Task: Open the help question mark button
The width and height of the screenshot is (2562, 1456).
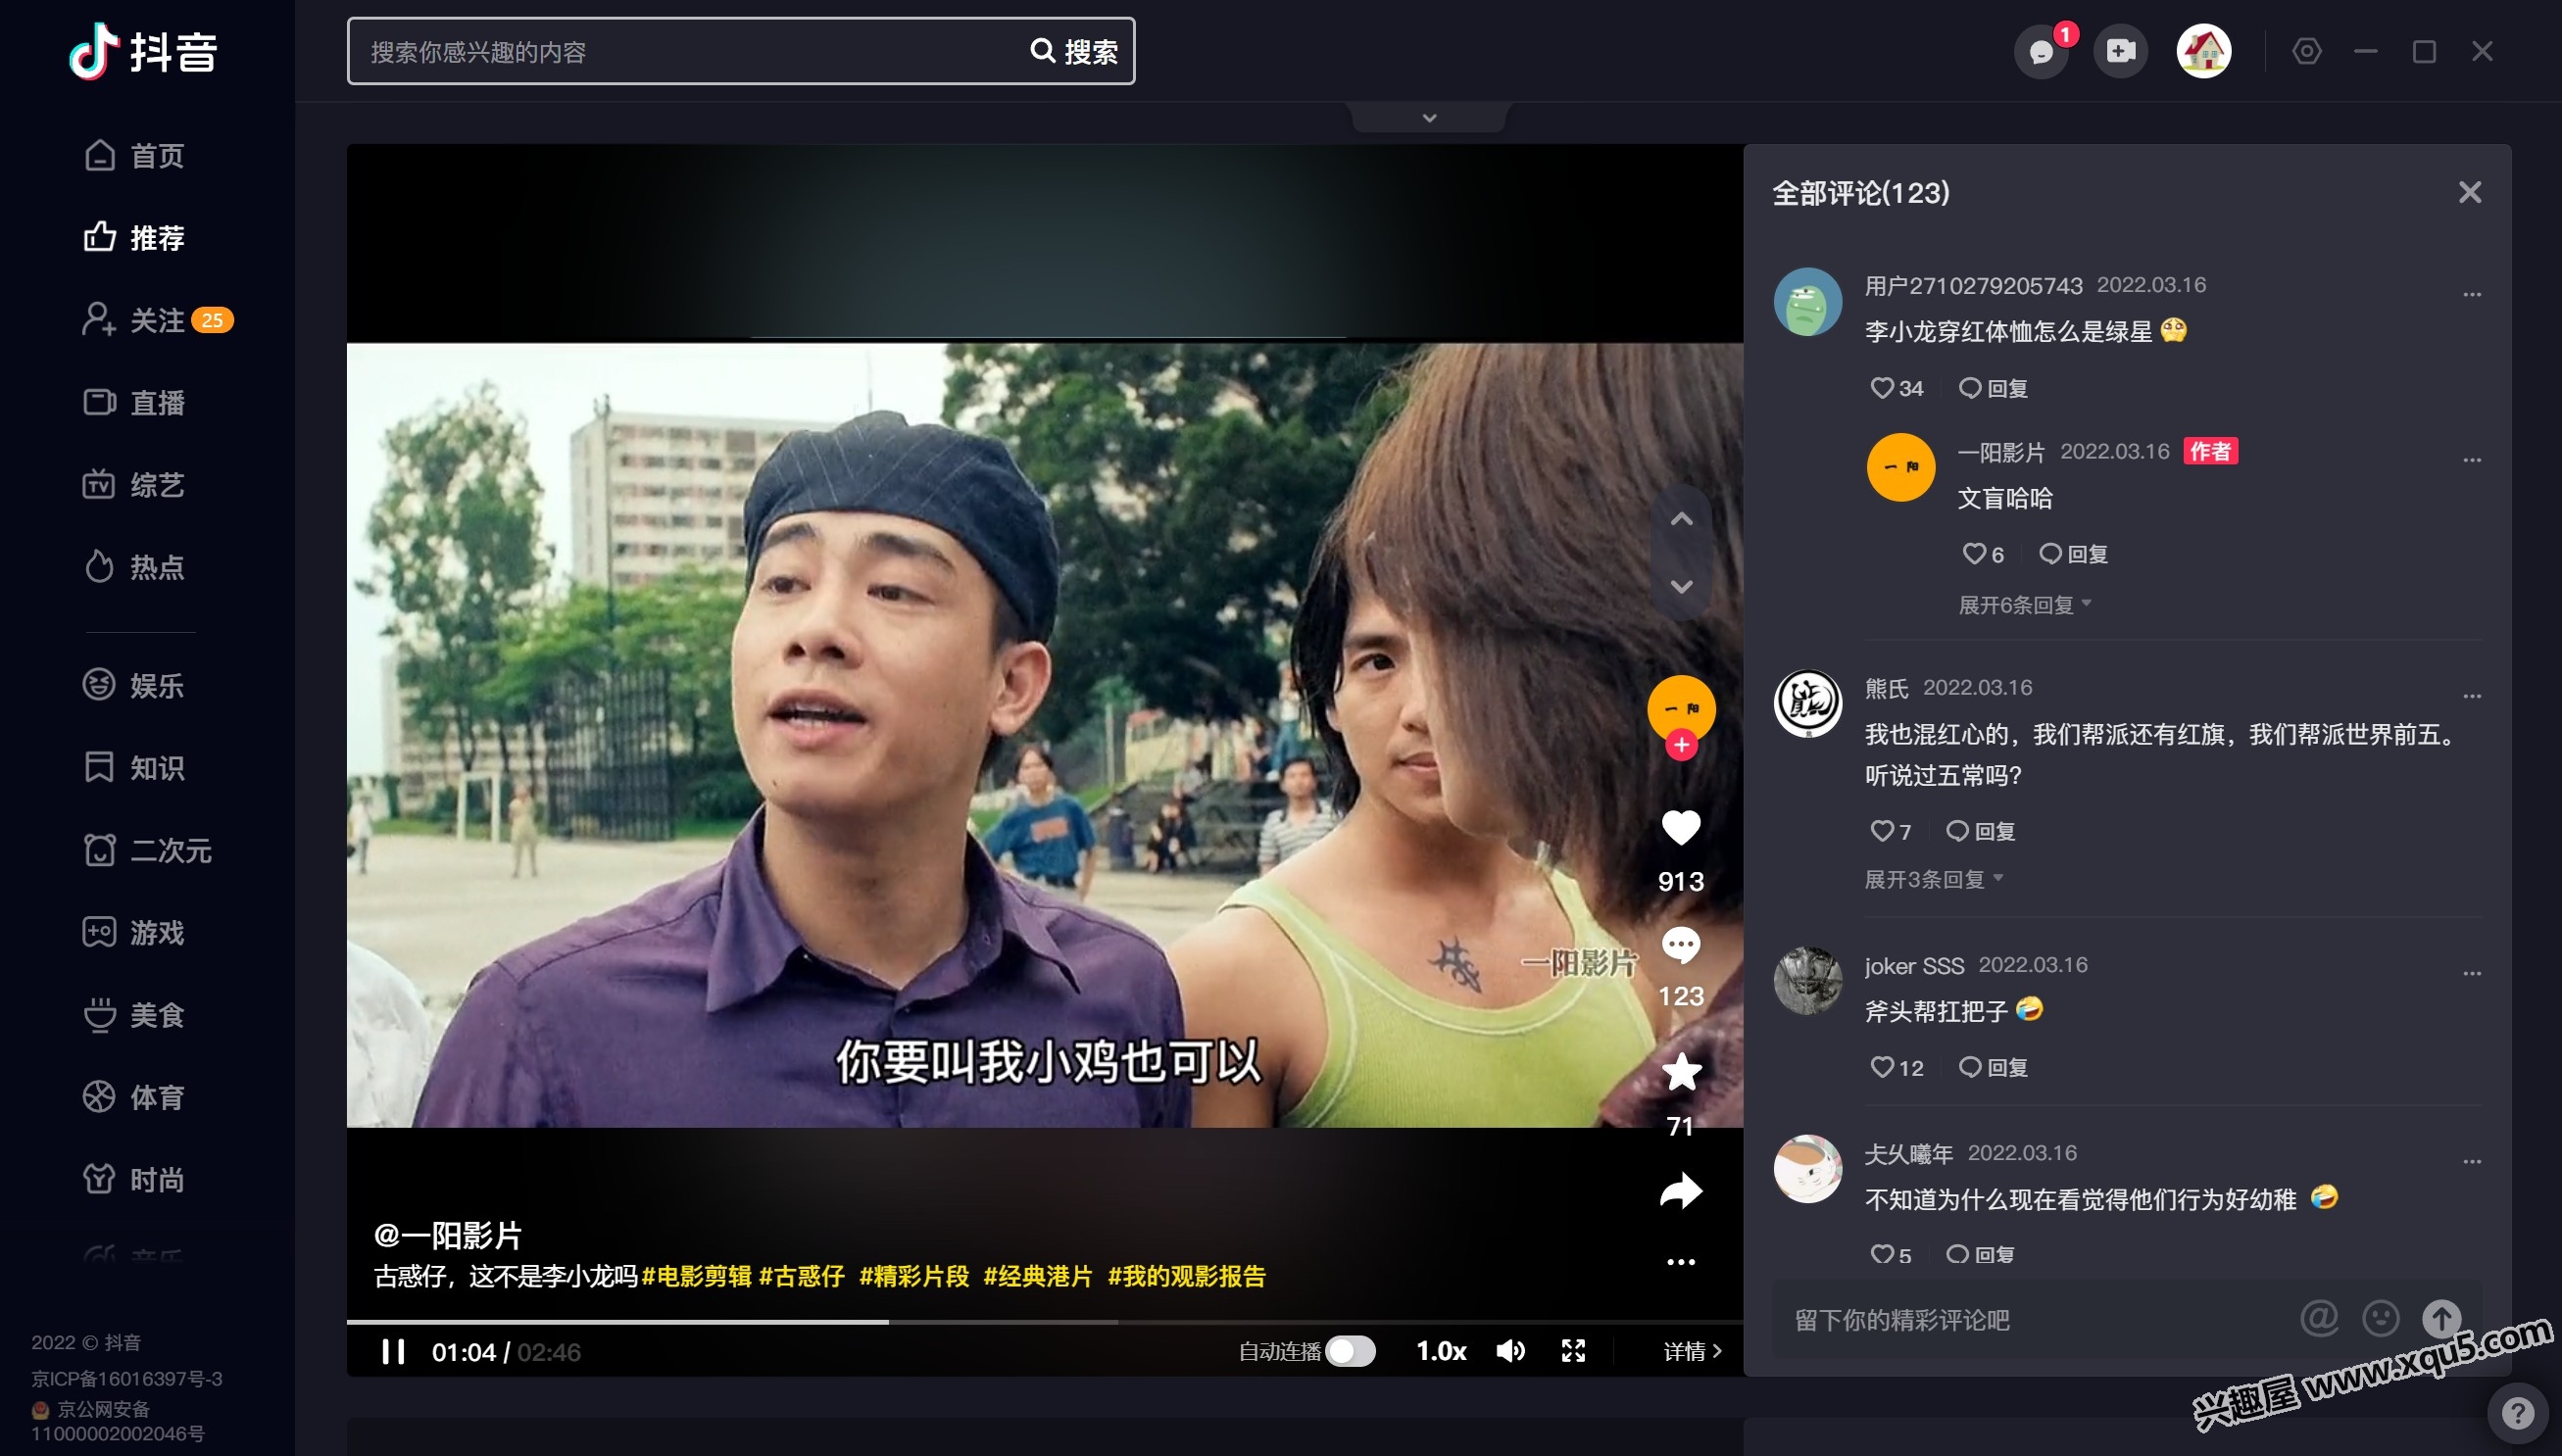Action: click(2518, 1413)
